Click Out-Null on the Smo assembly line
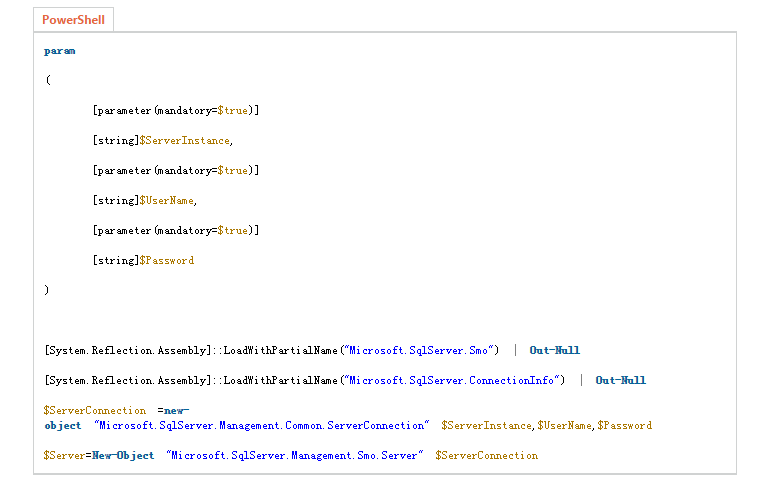 pyautogui.click(x=554, y=351)
